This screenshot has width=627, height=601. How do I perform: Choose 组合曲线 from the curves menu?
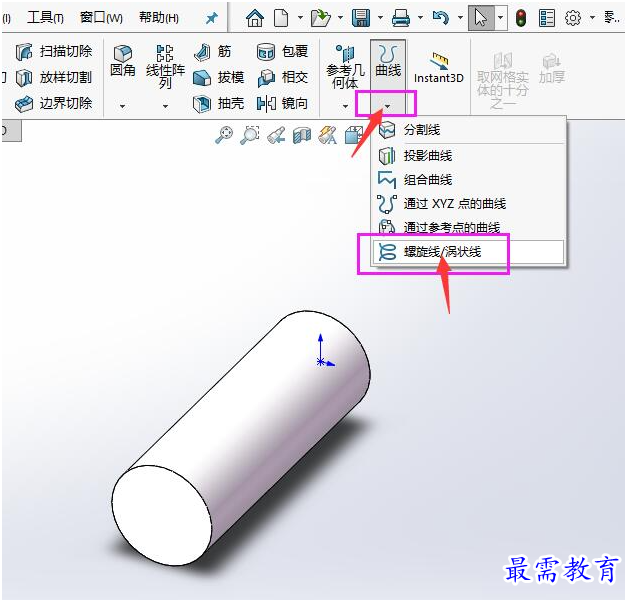tap(468, 180)
